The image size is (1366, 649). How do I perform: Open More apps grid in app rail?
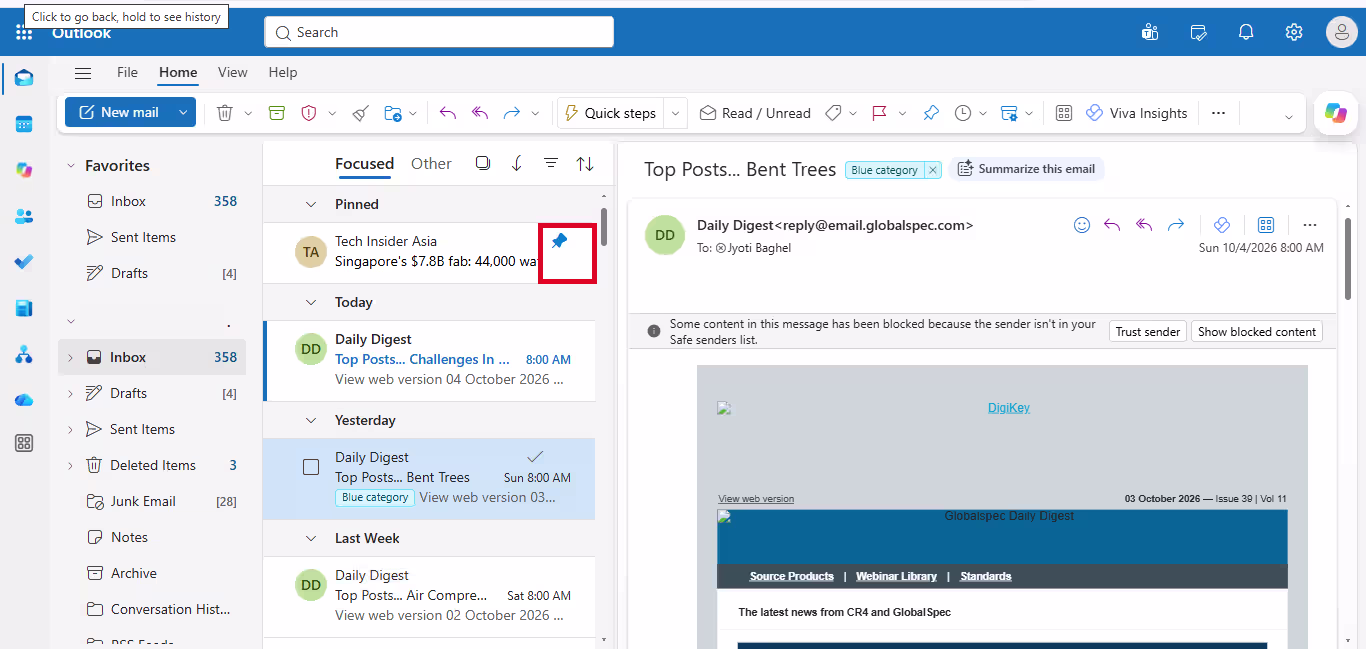(24, 443)
